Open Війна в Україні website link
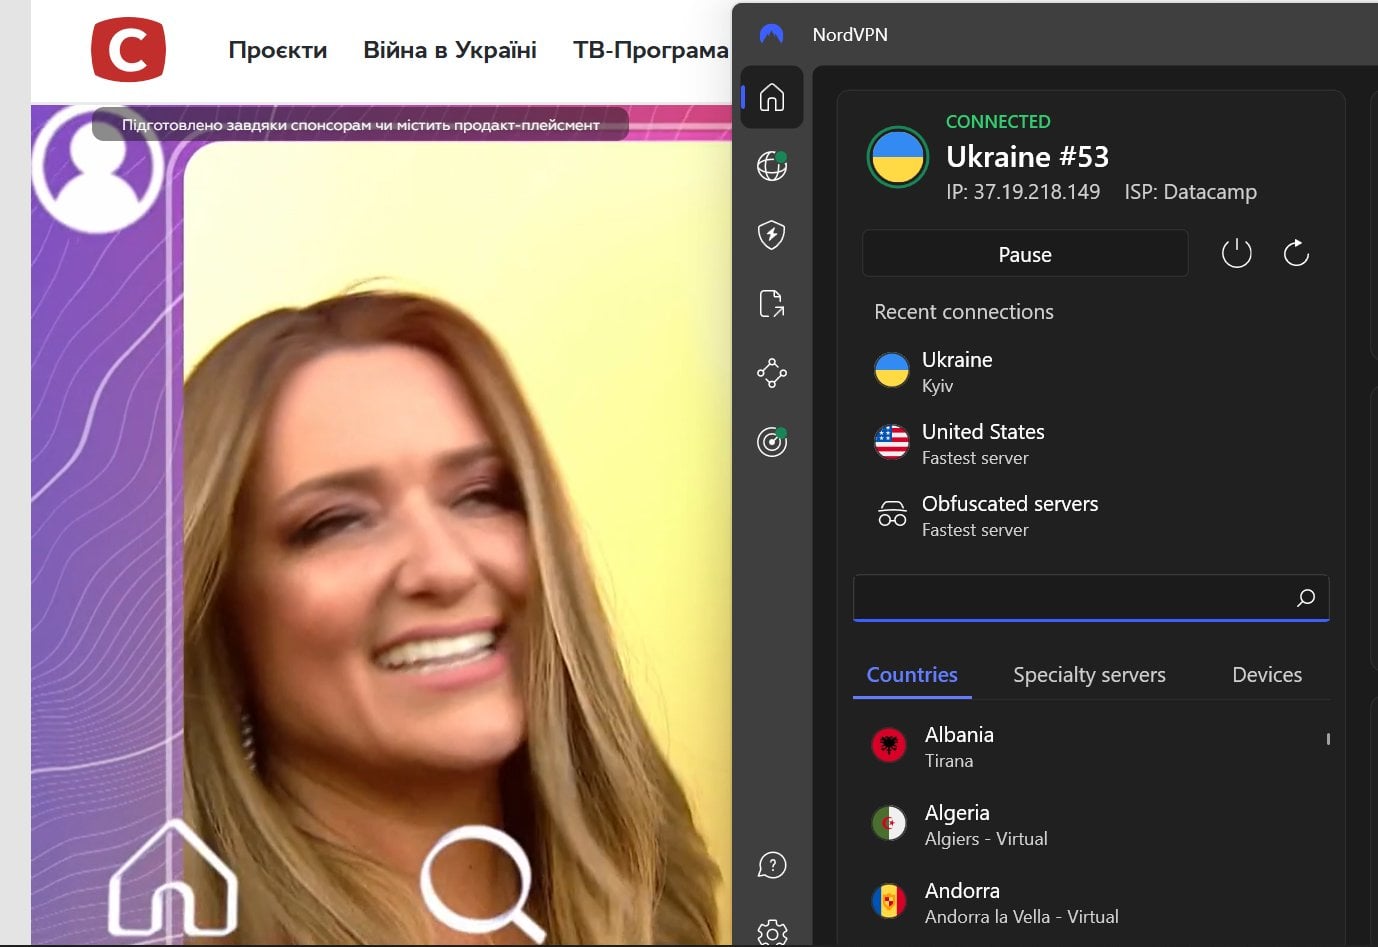Image resolution: width=1378 pixels, height=947 pixels. click(449, 50)
